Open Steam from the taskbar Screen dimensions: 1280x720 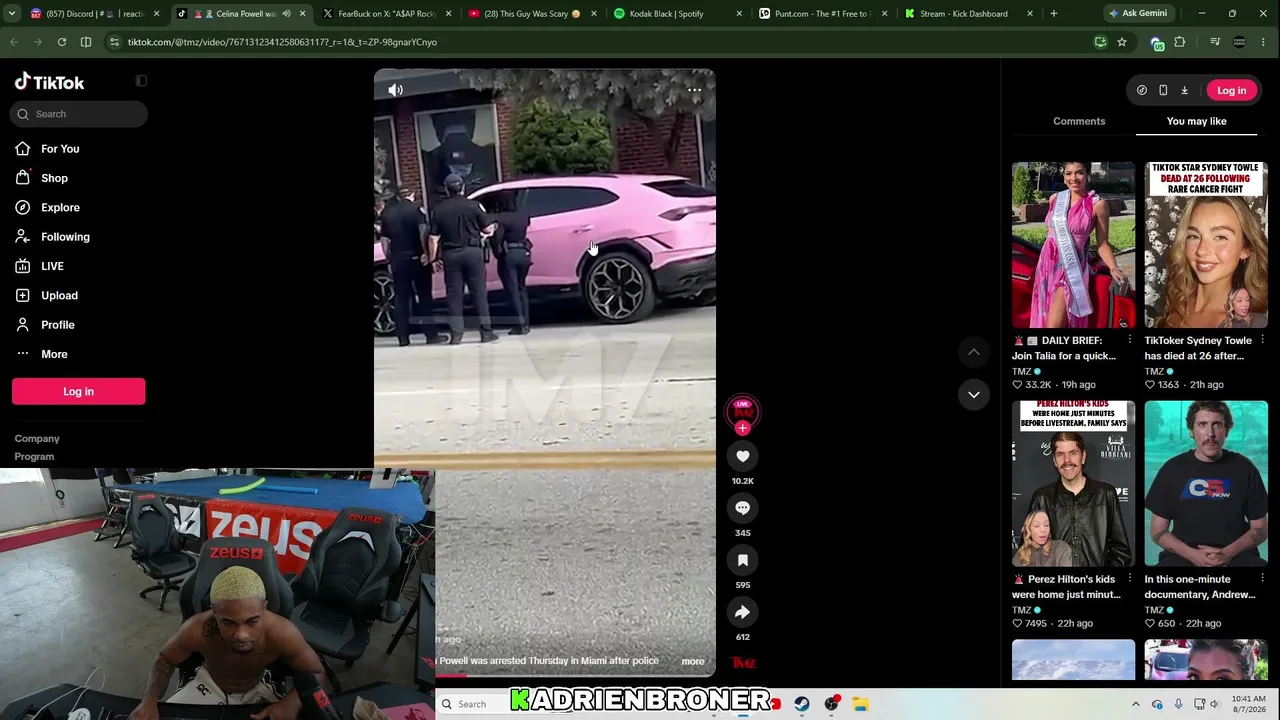(802, 704)
